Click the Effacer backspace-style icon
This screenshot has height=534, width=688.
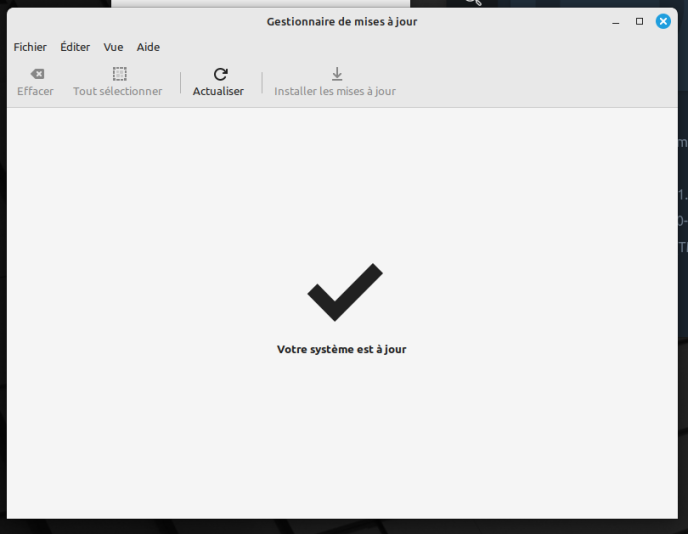(x=36, y=74)
